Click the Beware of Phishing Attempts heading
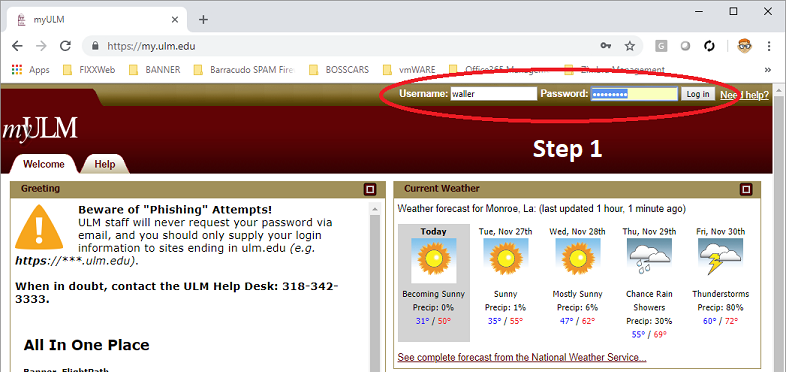Image resolution: width=786 pixels, height=372 pixels. coord(175,210)
